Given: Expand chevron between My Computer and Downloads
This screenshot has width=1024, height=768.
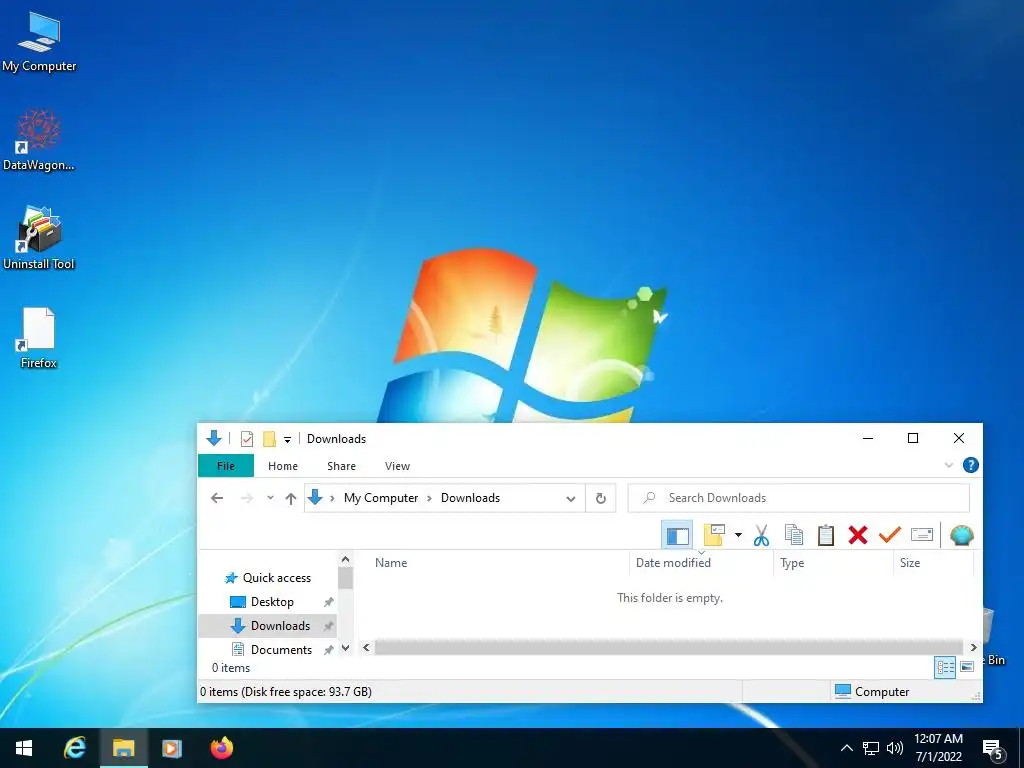Looking at the screenshot, I should tap(429, 498).
